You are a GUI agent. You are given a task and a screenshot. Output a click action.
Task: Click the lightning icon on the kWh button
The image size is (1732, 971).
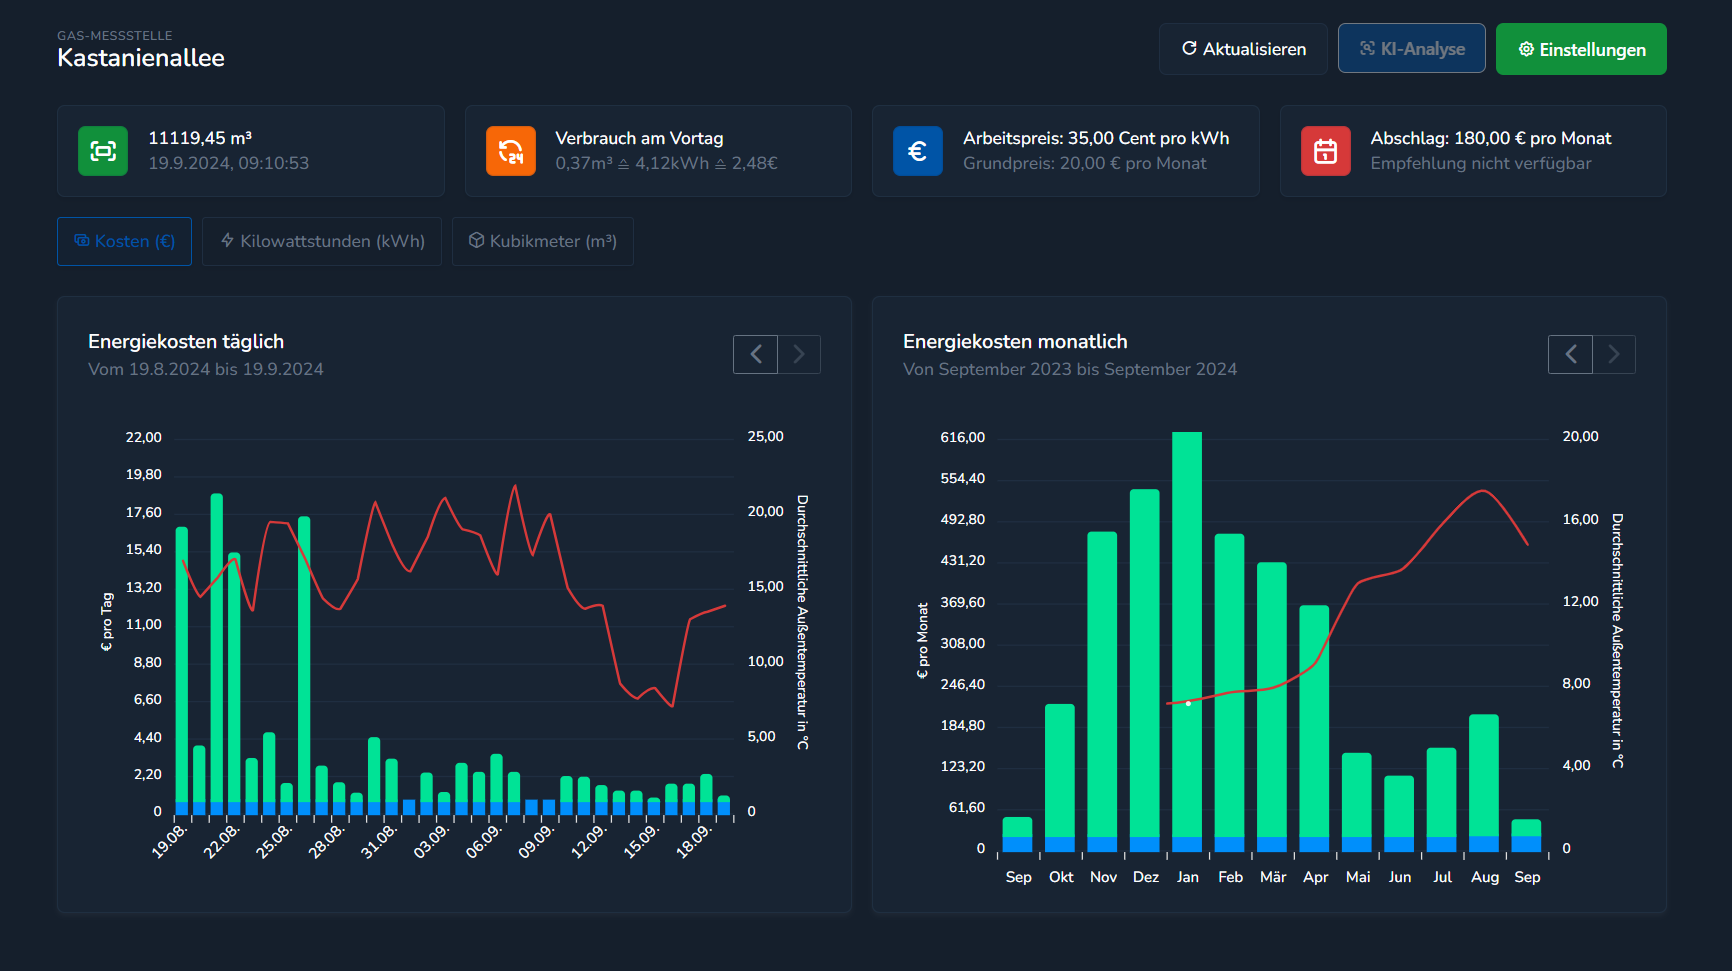coord(228,241)
